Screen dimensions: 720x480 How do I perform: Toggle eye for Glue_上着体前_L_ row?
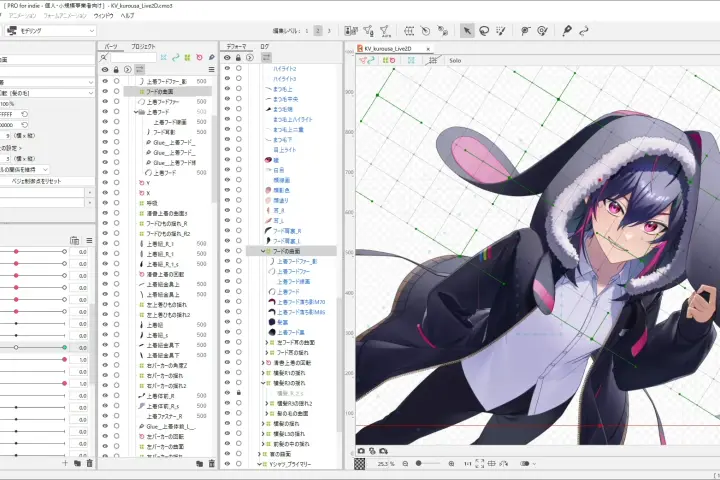pos(105,426)
